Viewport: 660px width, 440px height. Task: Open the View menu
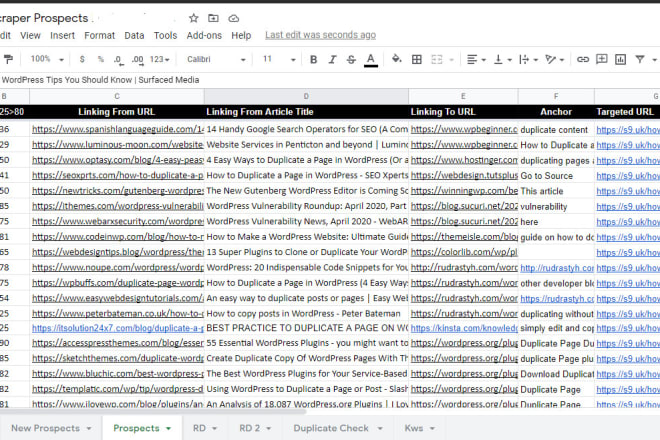point(30,35)
